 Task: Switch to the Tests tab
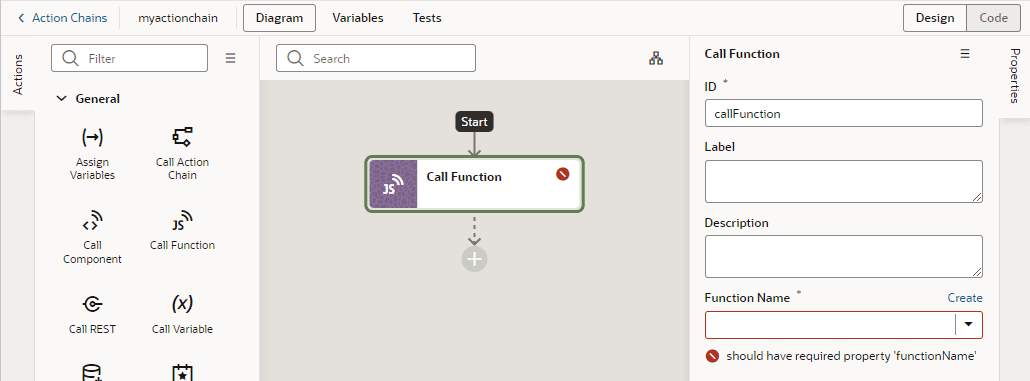click(427, 18)
